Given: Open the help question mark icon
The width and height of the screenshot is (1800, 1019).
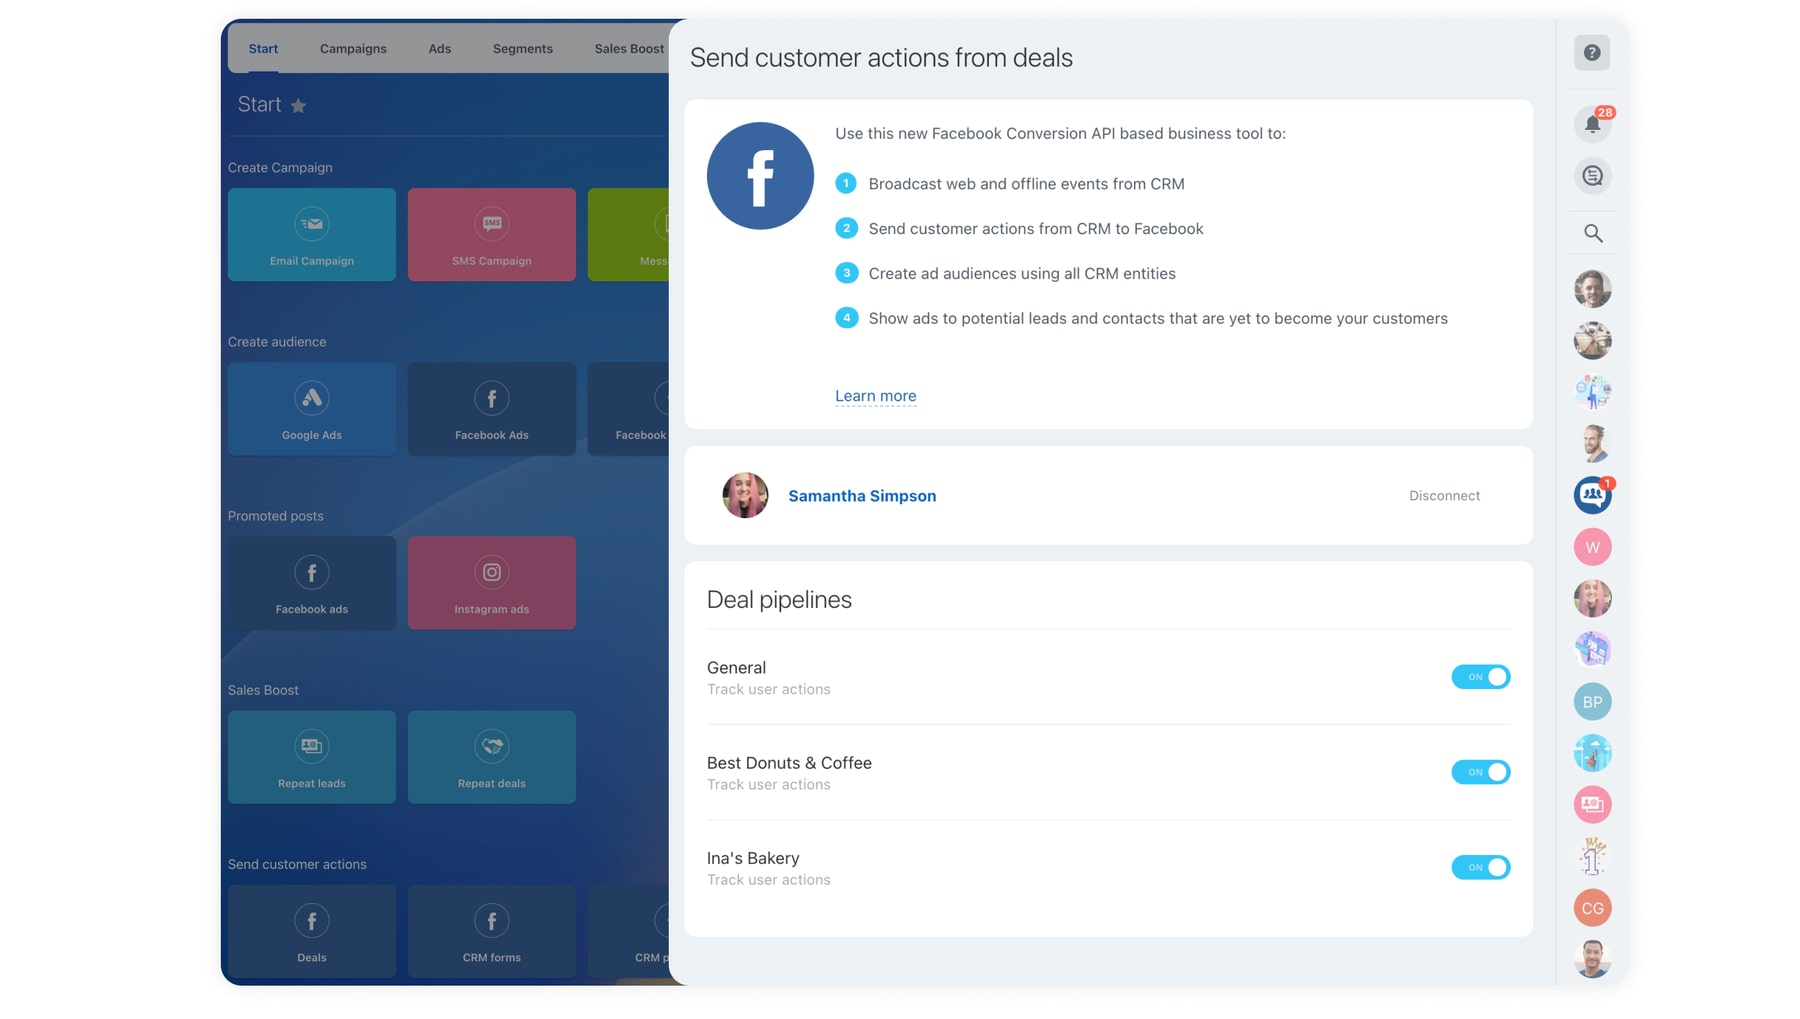Looking at the screenshot, I should point(1591,53).
